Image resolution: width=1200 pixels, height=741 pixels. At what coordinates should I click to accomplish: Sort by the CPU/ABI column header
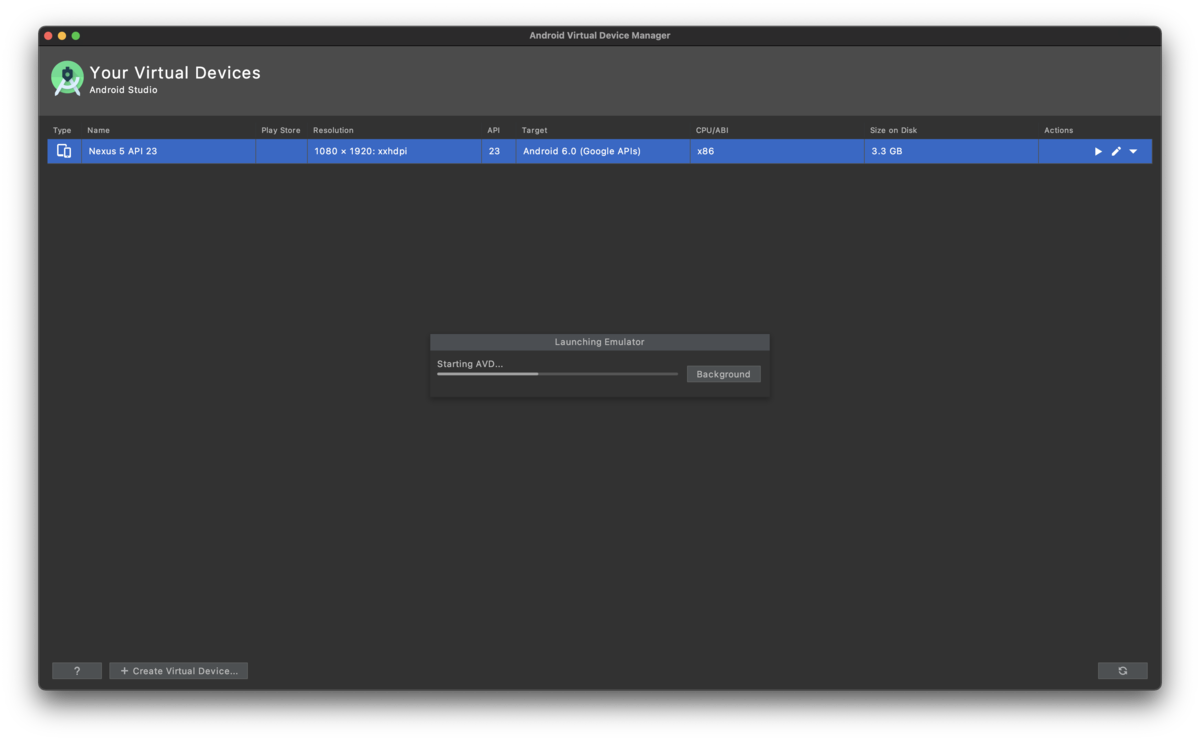(712, 130)
